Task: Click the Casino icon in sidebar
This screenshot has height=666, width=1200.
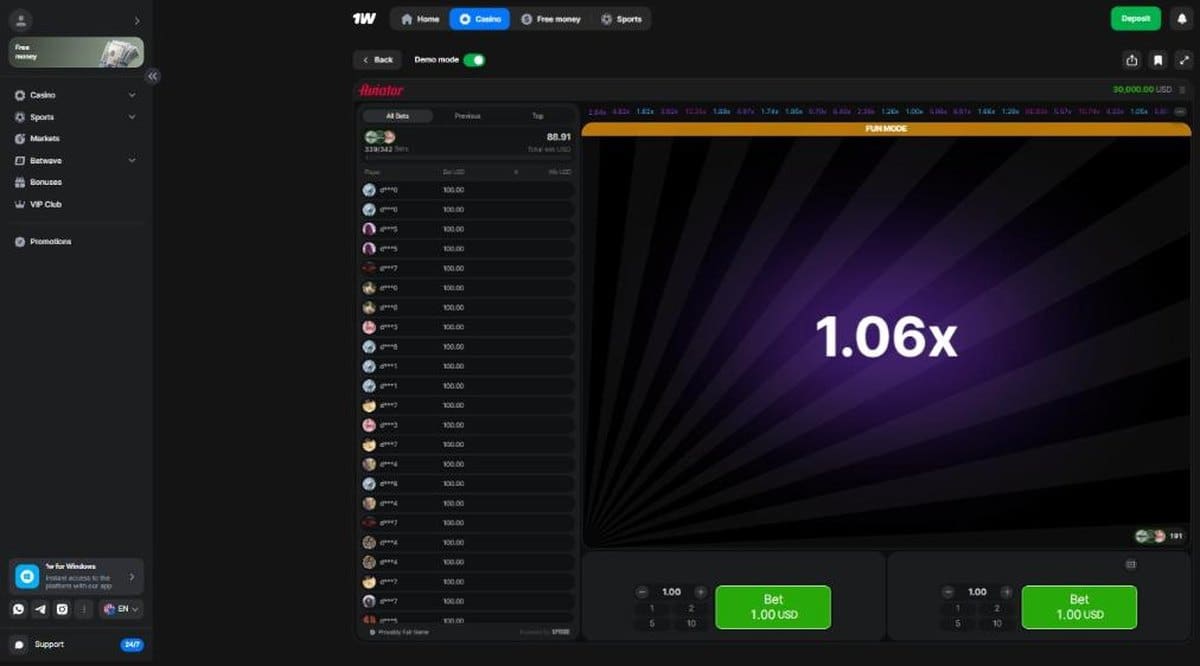Action: click(20, 95)
